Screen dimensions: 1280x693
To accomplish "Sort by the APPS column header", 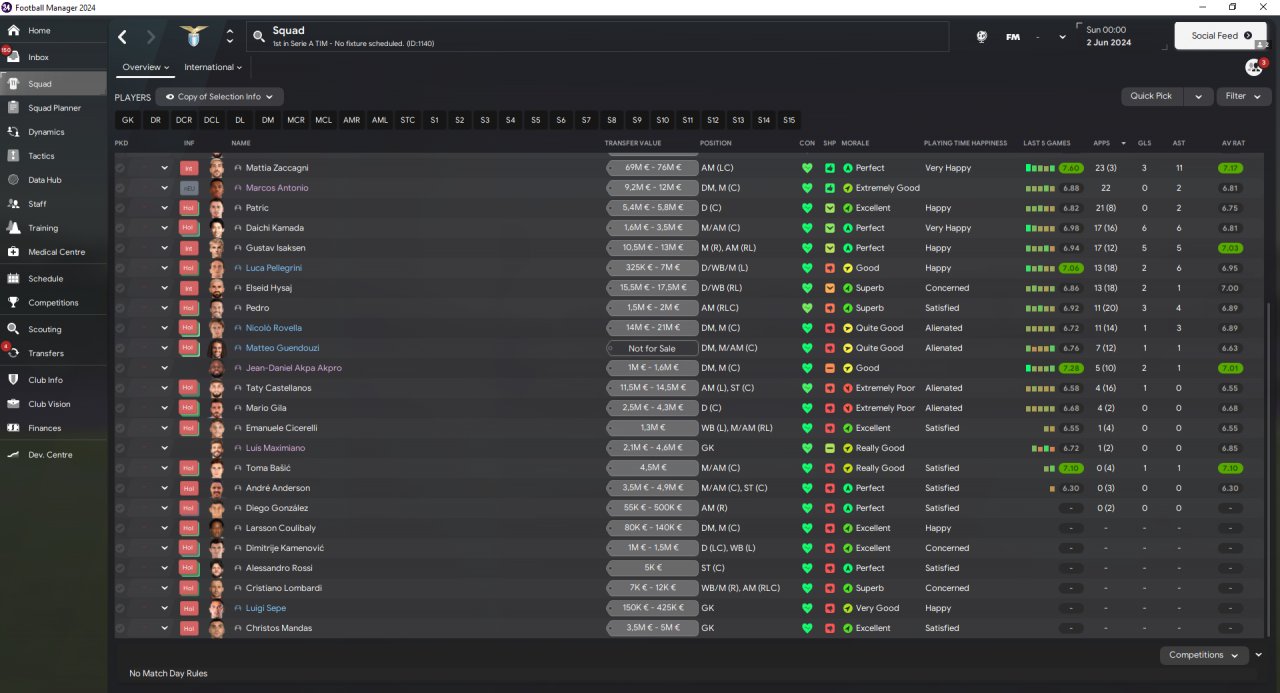I will tap(1102, 143).
